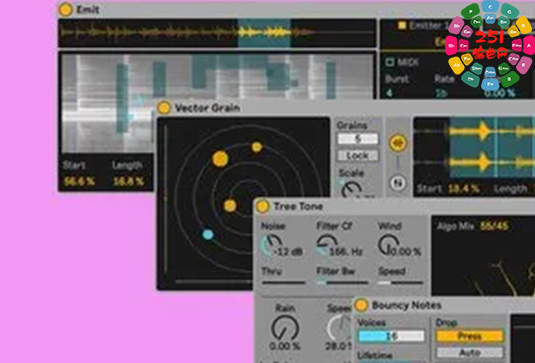Click the Tree Tone tree visualization display
The height and width of the screenshot is (363, 535).
click(x=483, y=256)
